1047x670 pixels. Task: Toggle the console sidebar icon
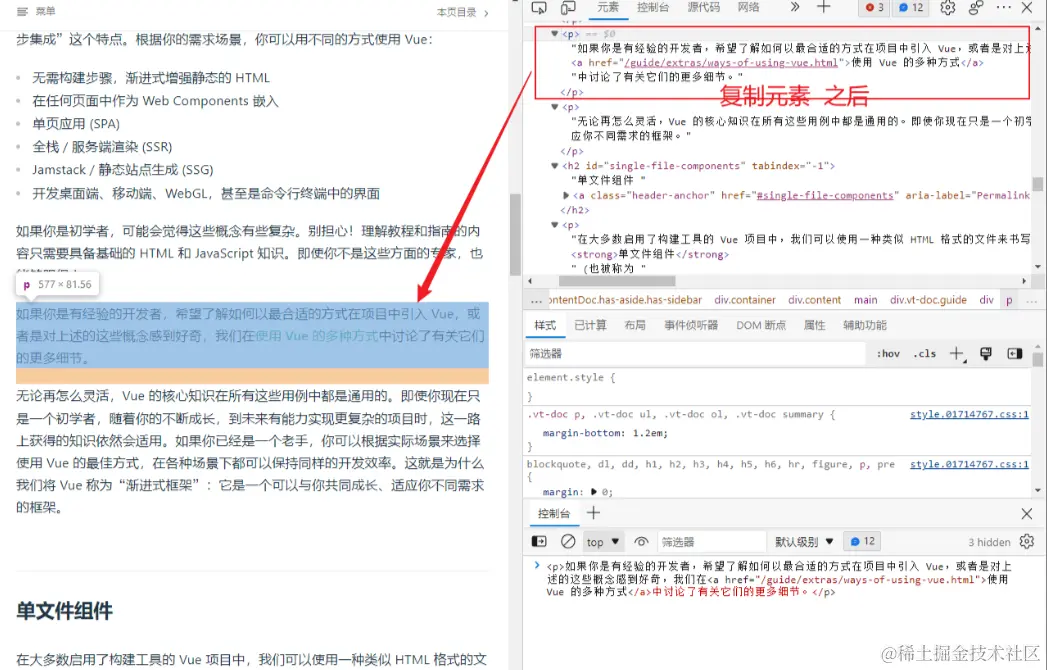tap(539, 542)
